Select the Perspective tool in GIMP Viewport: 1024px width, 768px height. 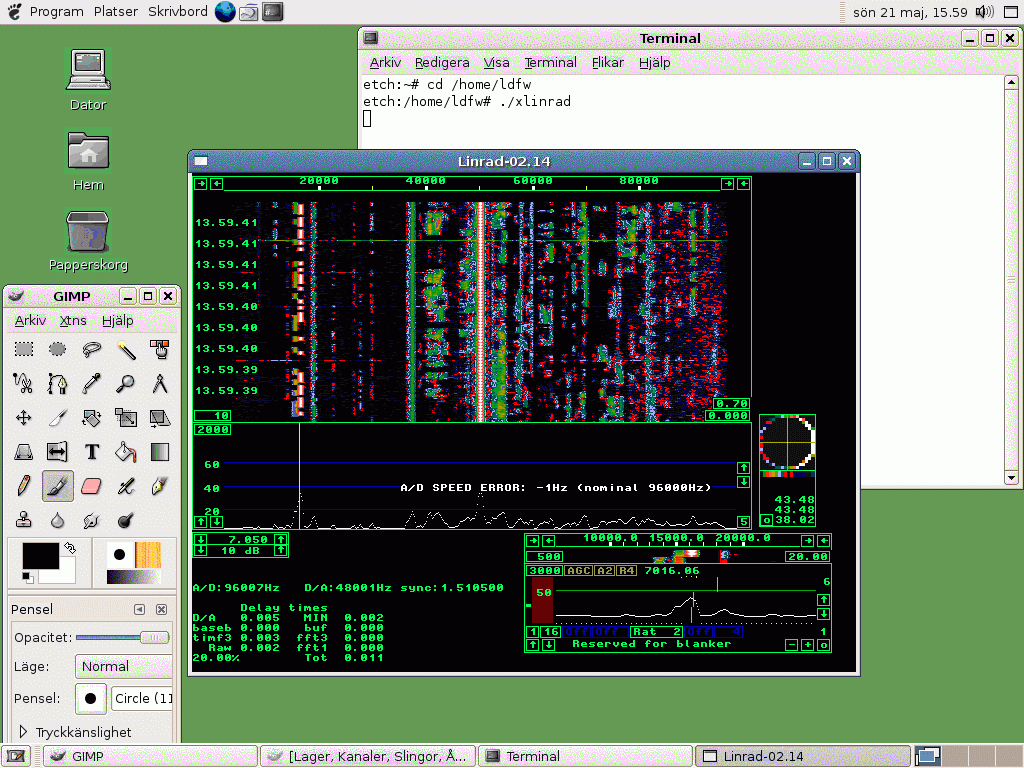coord(24,452)
